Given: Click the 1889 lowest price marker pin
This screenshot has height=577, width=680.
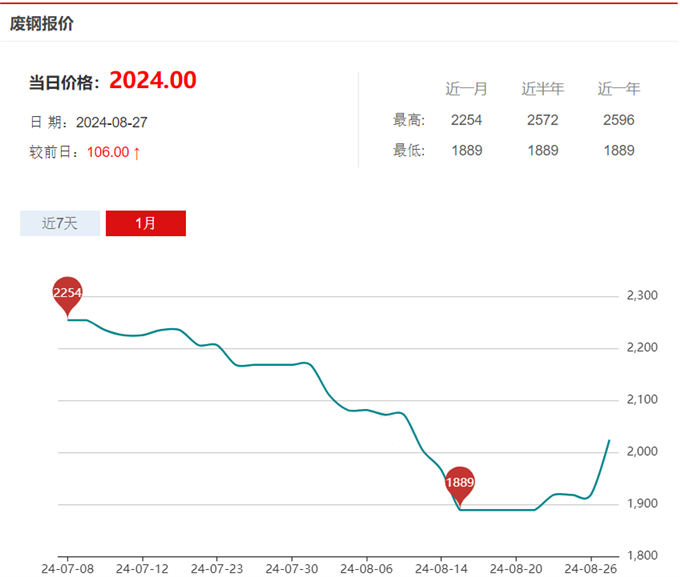Looking at the screenshot, I should point(459,483).
